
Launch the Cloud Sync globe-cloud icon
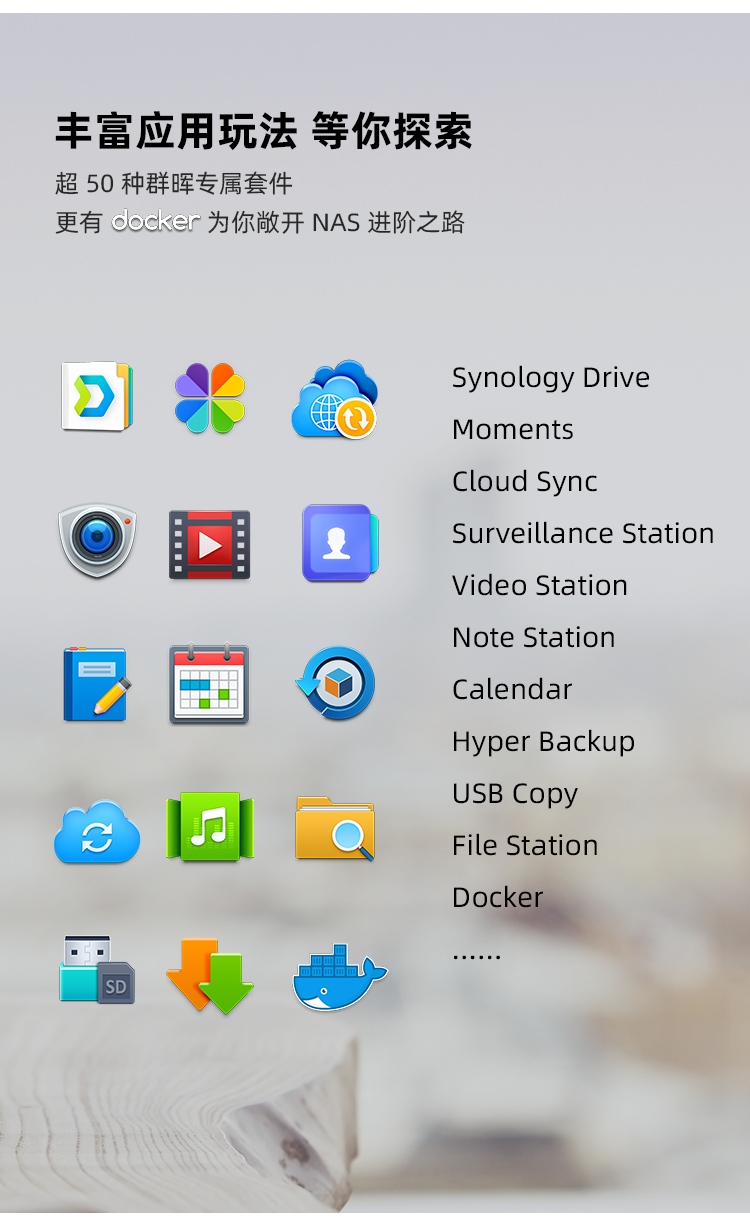(335, 399)
